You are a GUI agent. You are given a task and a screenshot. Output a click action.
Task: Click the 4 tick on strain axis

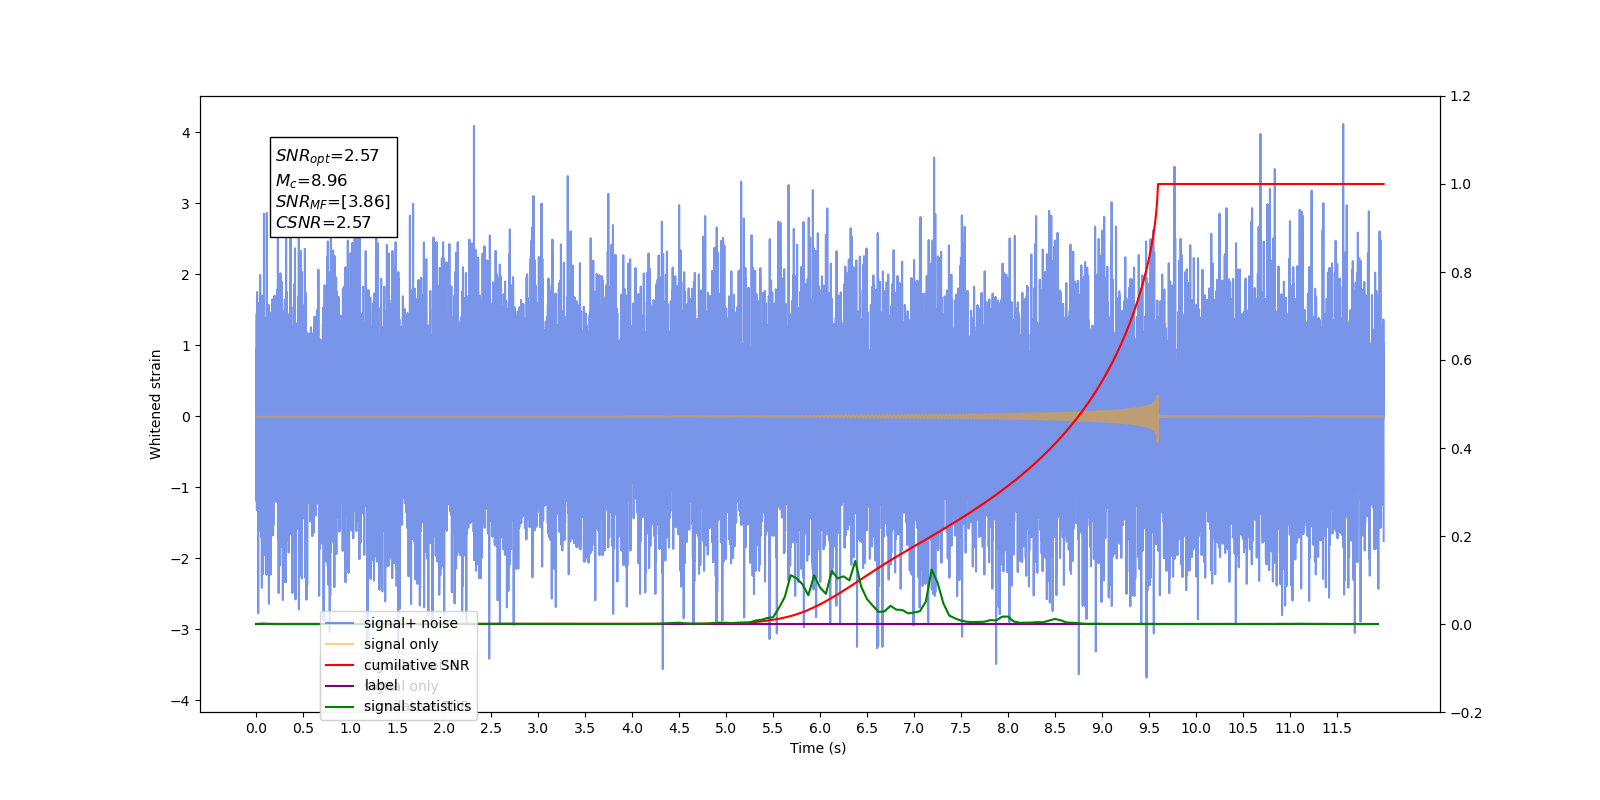tap(185, 133)
